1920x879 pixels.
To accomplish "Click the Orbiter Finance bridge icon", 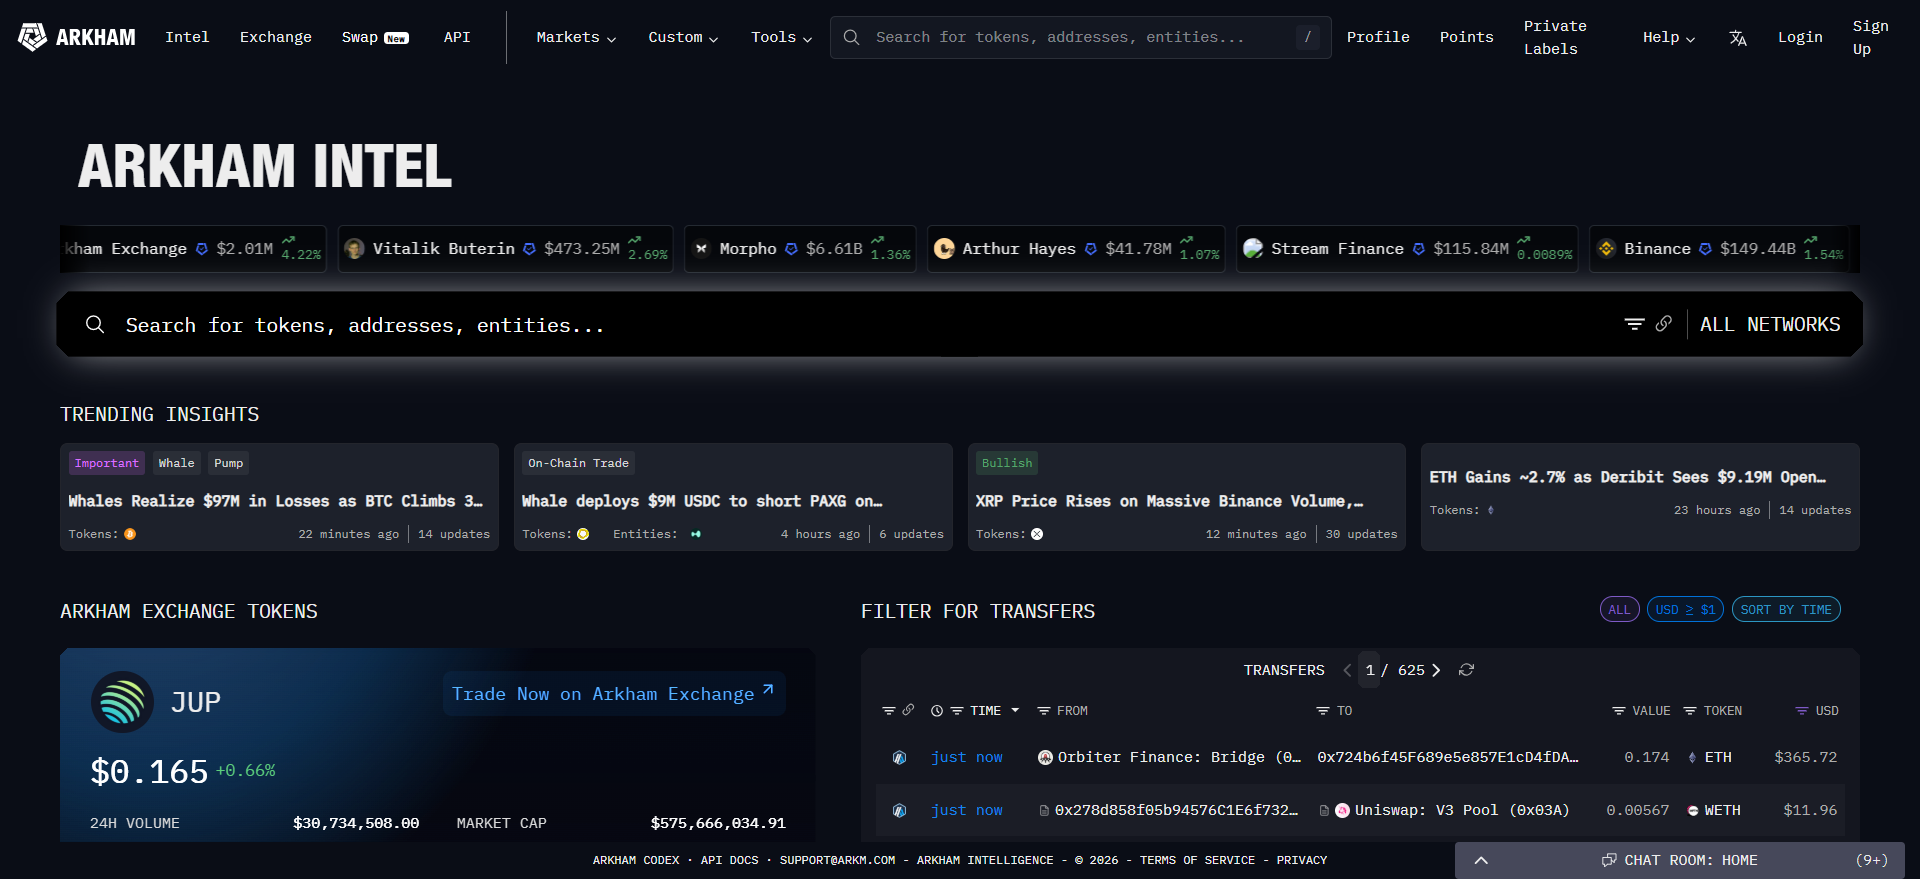I will point(1045,757).
